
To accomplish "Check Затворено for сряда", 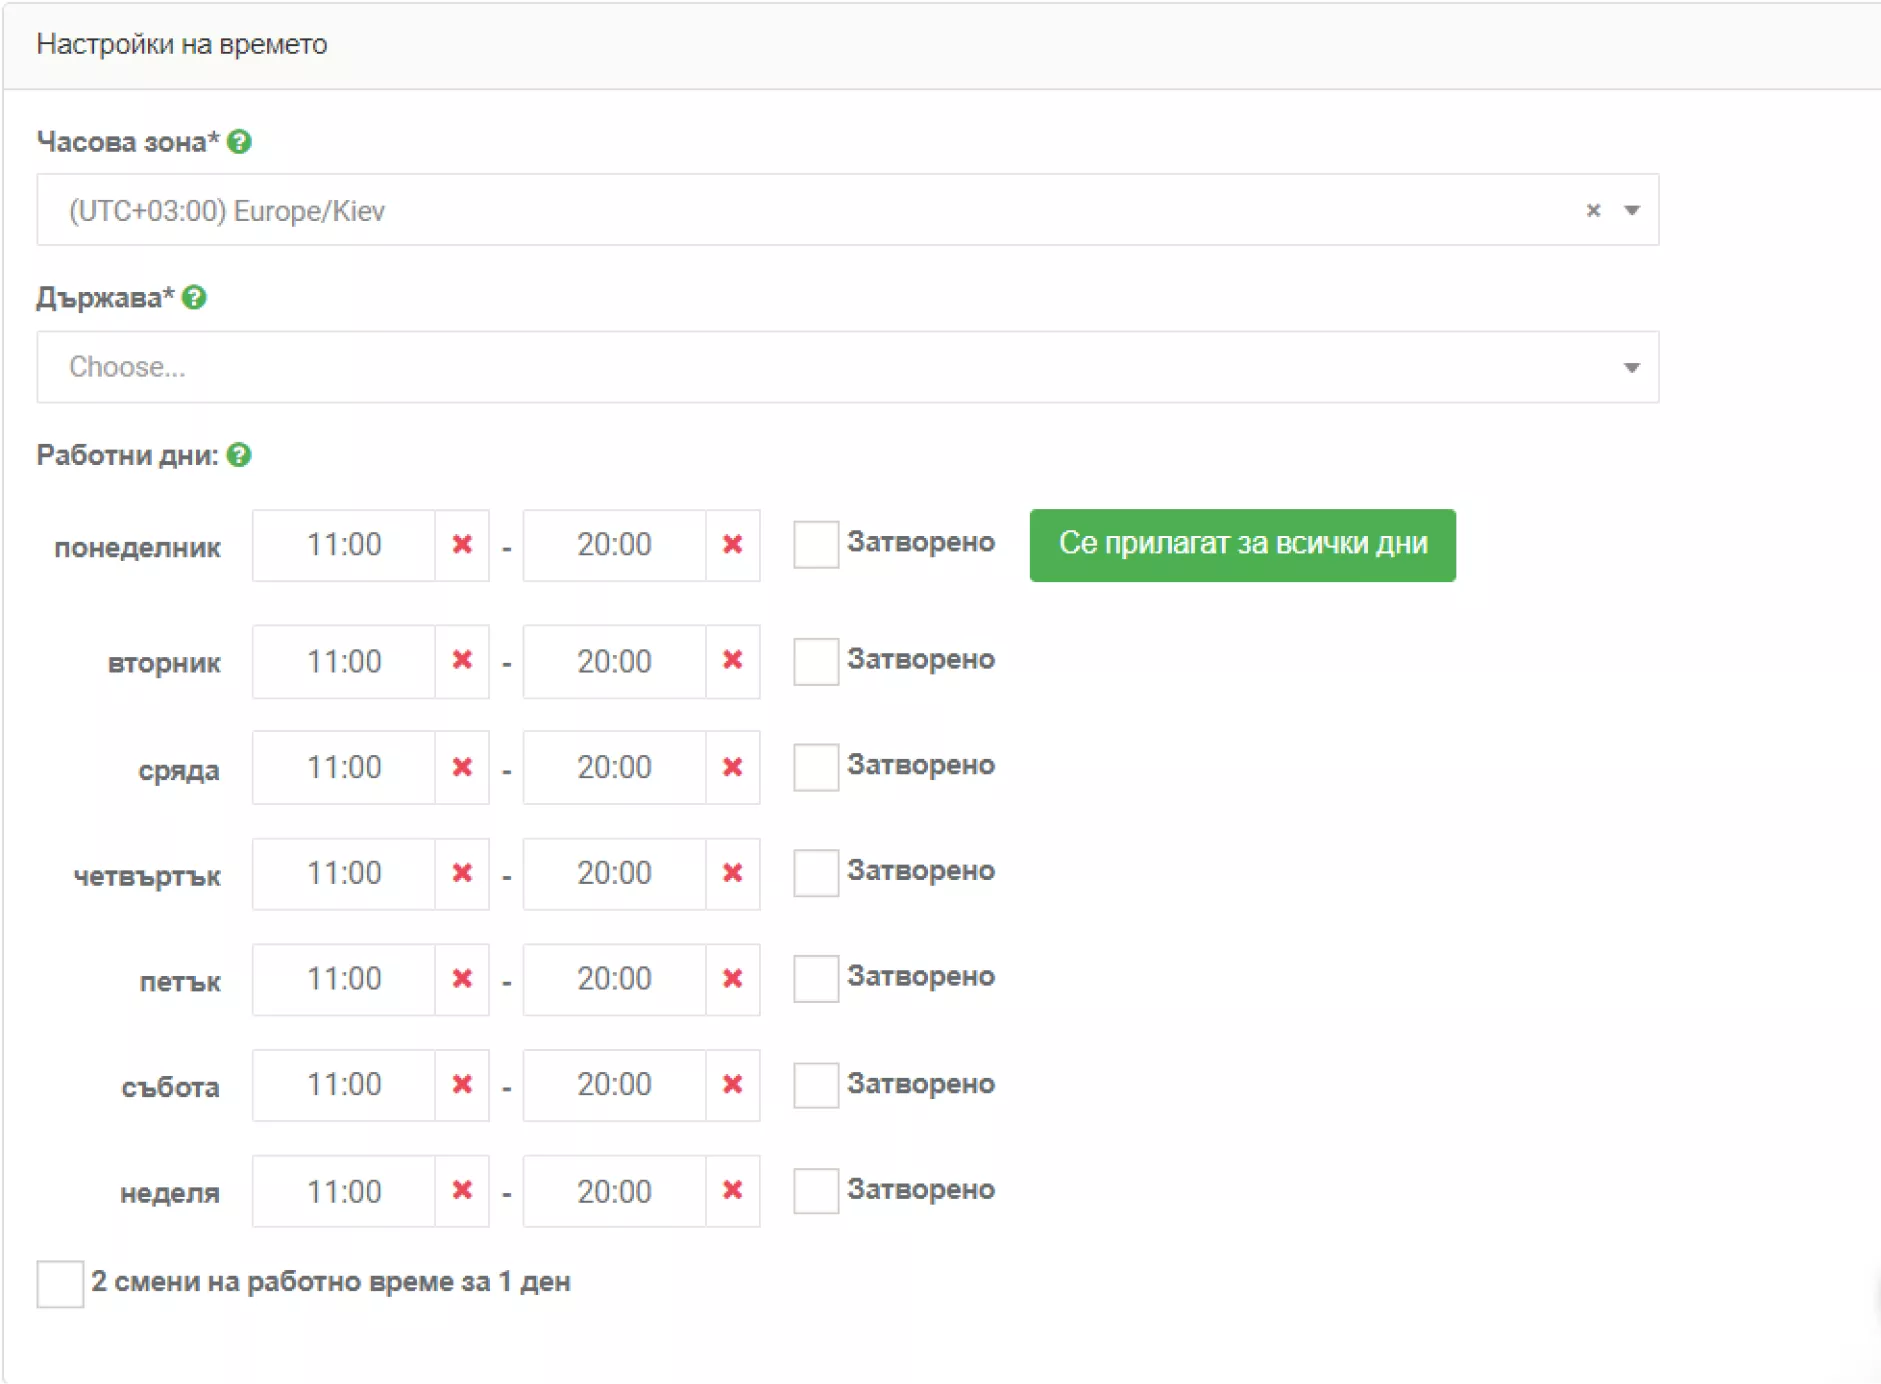I will point(816,767).
